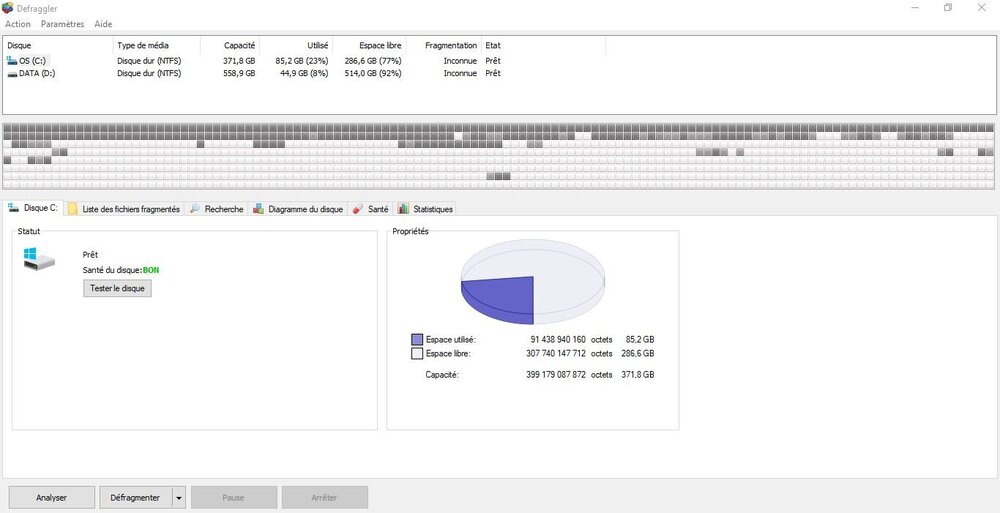Screen dimensions: 1000x513
Task: Click the green BON health status text
Action: coord(151,270)
